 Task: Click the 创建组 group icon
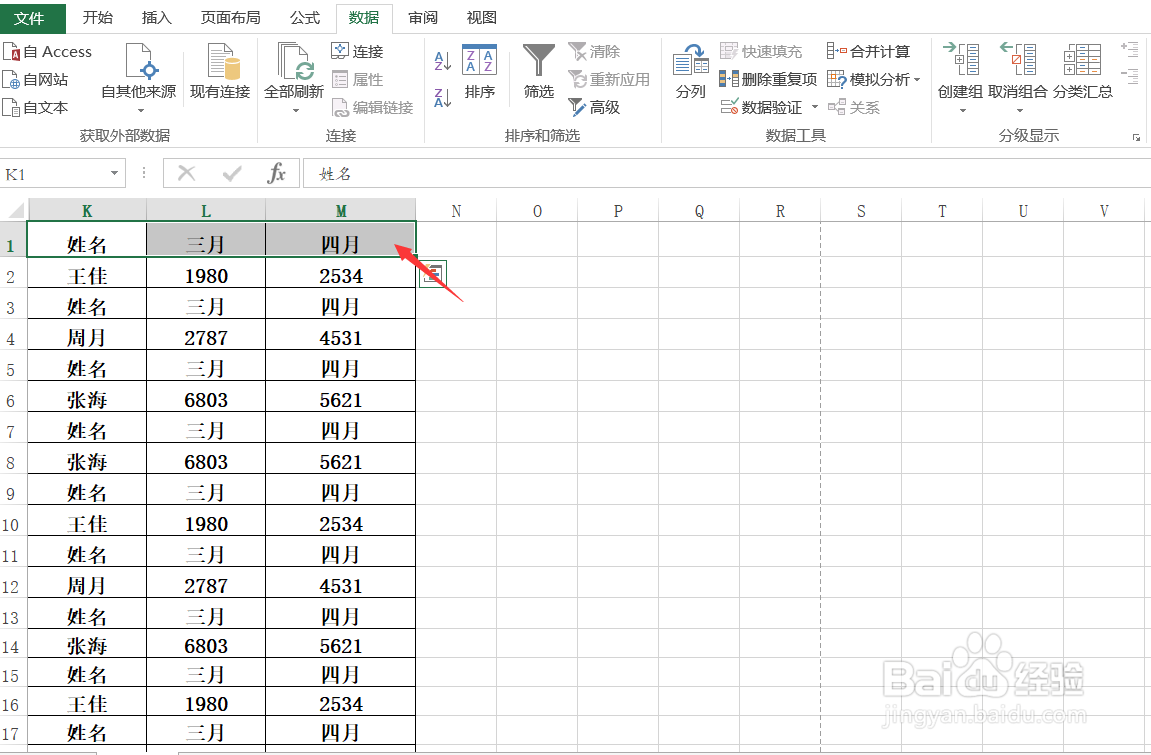coord(960,60)
